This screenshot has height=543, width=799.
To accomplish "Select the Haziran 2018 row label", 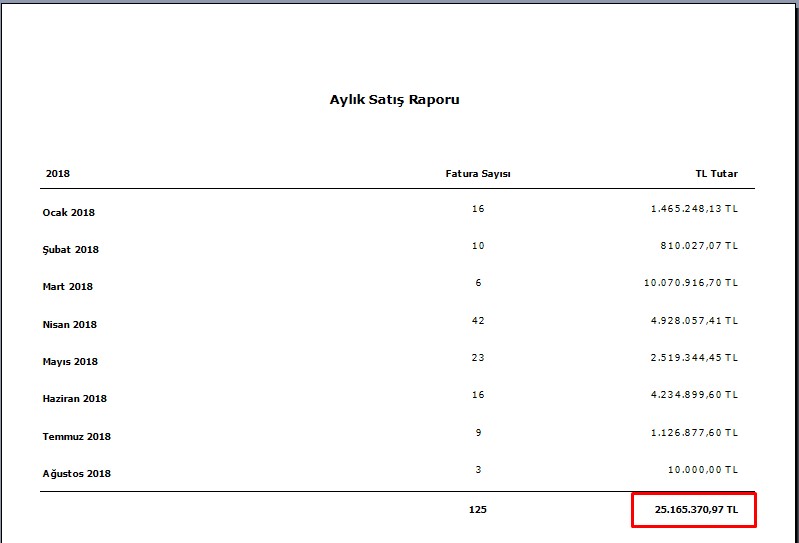I will point(74,399).
